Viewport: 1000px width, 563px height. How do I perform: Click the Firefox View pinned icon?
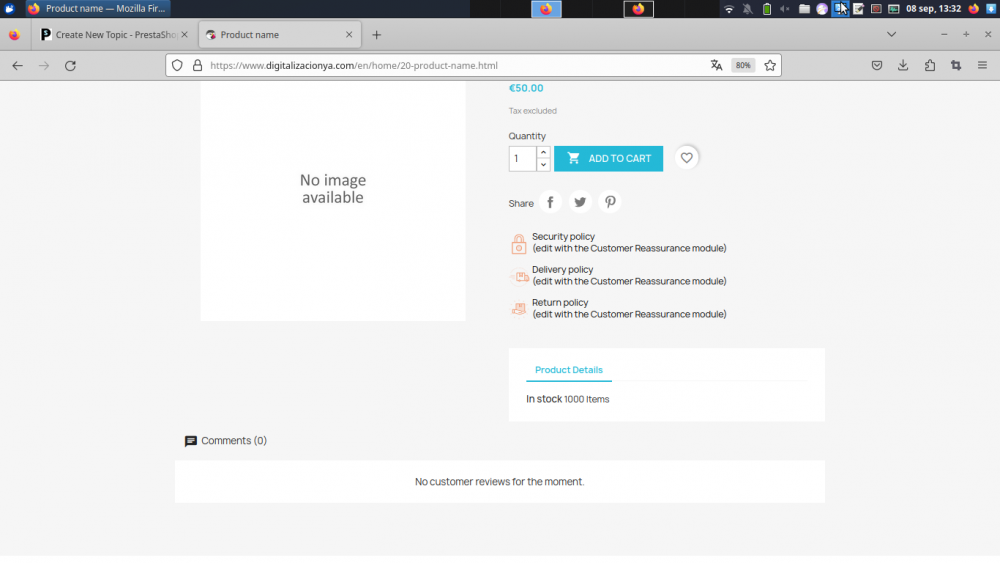(14, 35)
